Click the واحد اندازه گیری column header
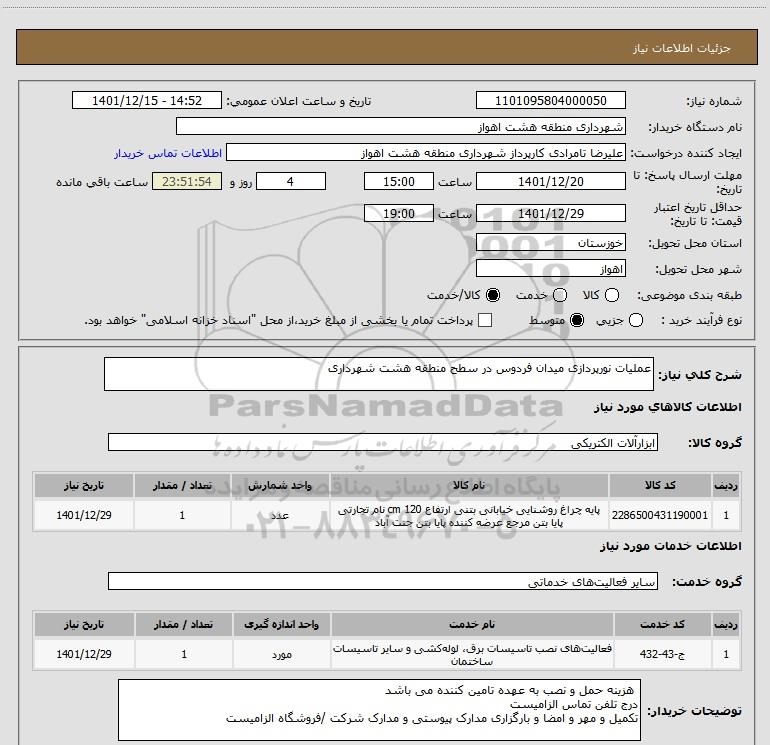The height and width of the screenshot is (745, 770). click(282, 624)
